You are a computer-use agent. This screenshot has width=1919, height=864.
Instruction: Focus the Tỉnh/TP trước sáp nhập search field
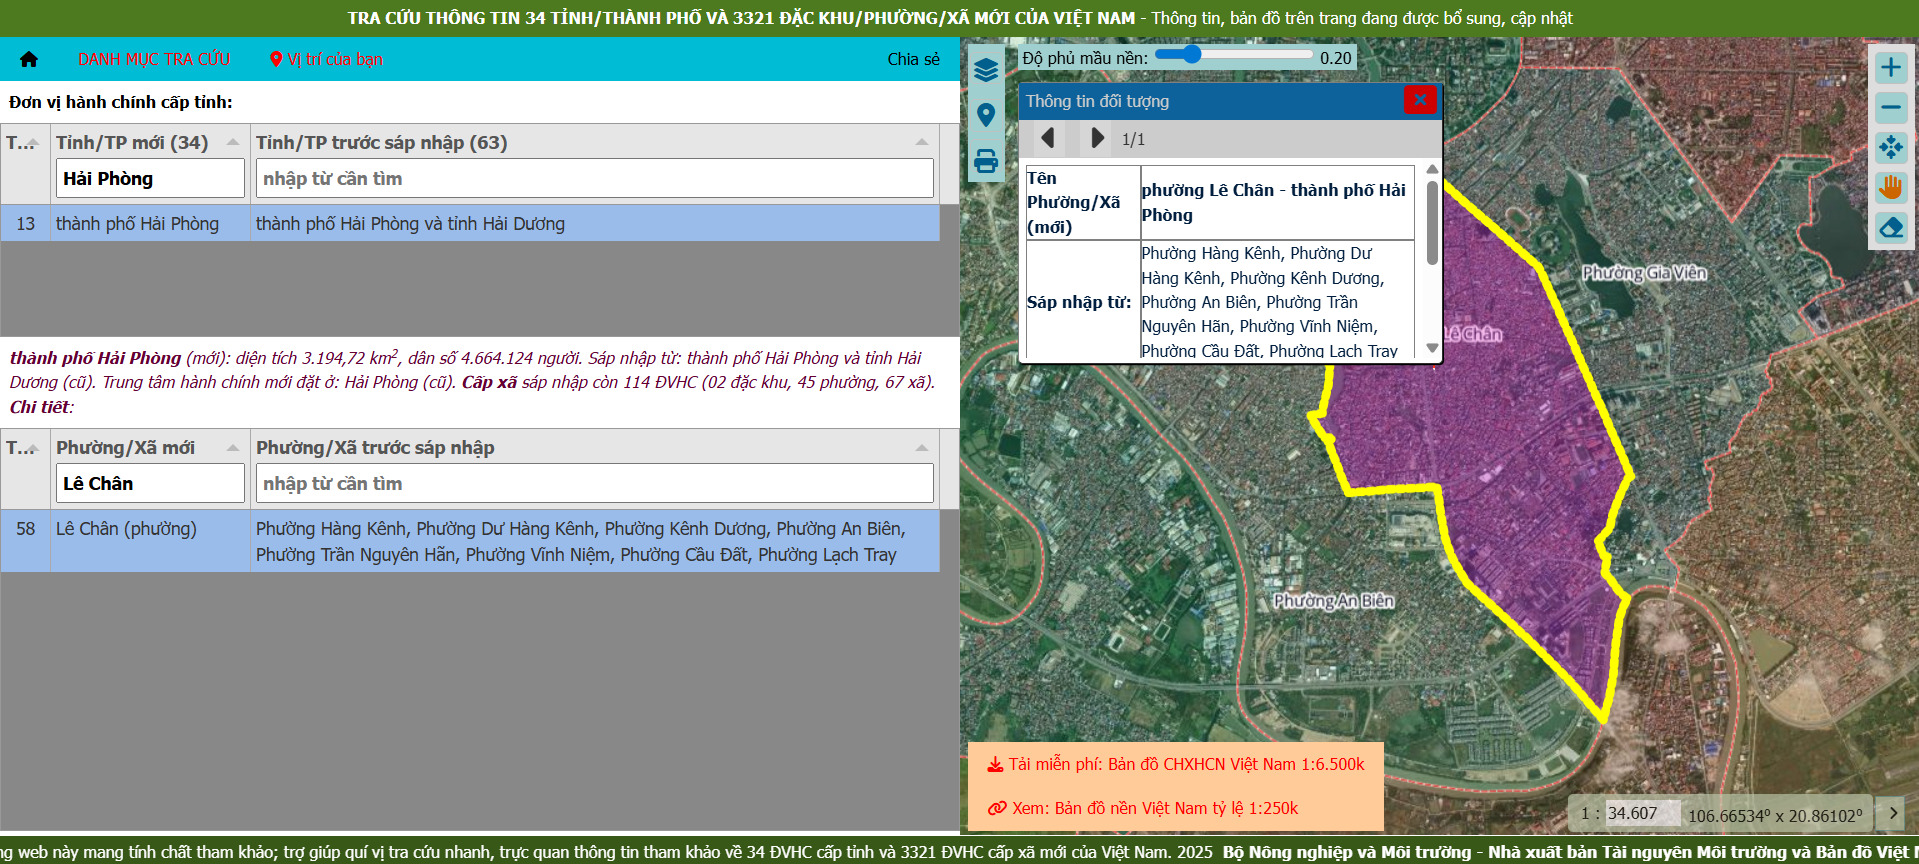point(594,178)
